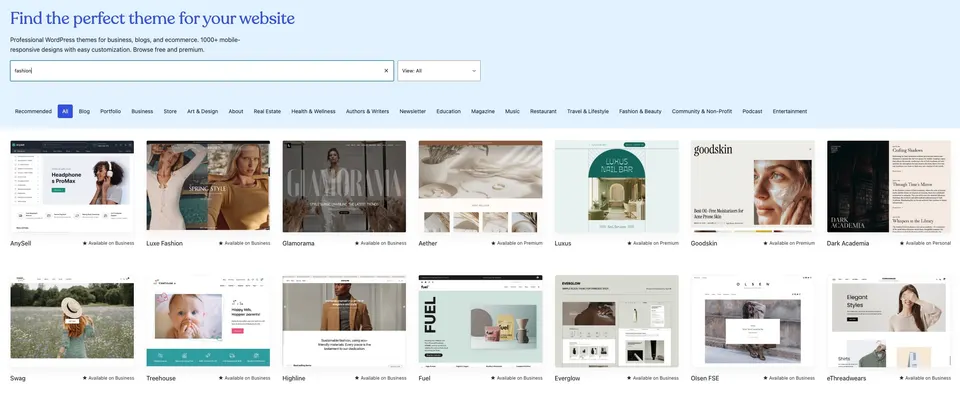This screenshot has height=396, width=960.
Task: Open the Luxus nail bar thumbnail
Action: click(617, 186)
